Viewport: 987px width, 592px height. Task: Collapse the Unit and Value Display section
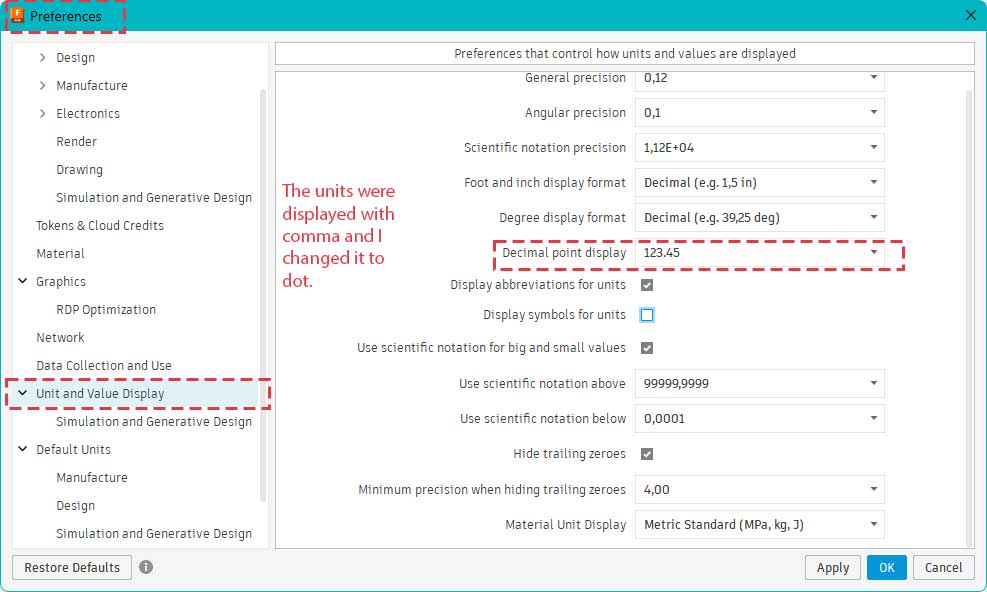pos(22,393)
